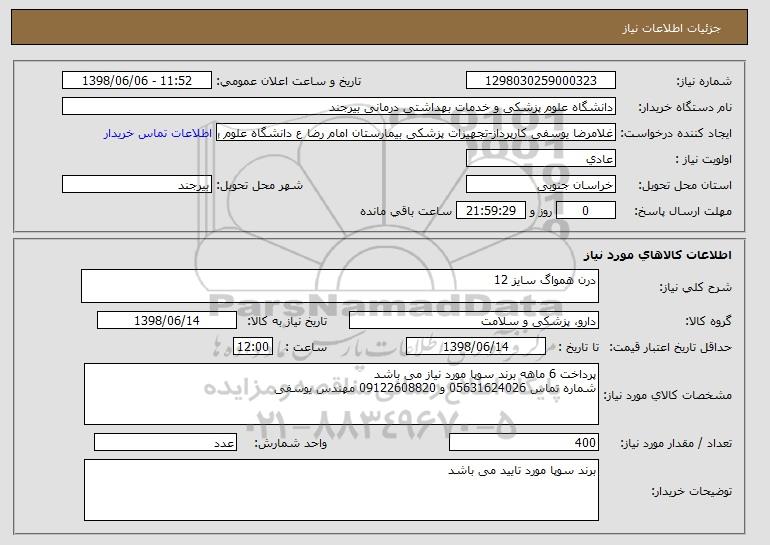This screenshot has height=545, width=770.
Task: Click the label مهلت ارسال پاسخ
Action: 683,212
